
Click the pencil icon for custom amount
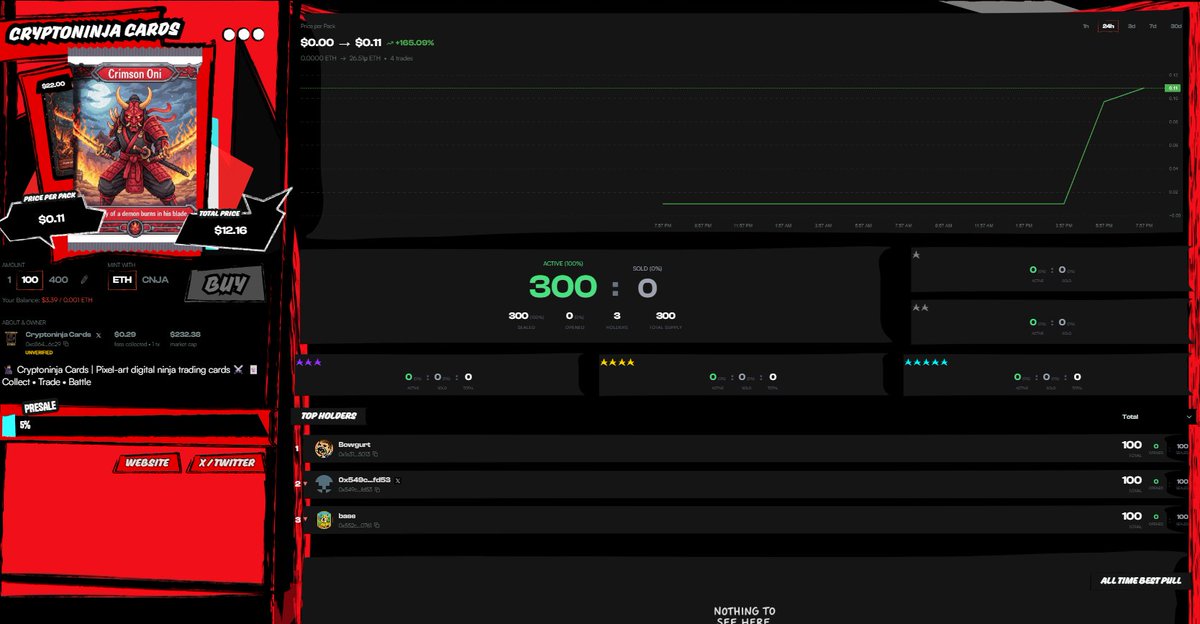tap(85, 280)
